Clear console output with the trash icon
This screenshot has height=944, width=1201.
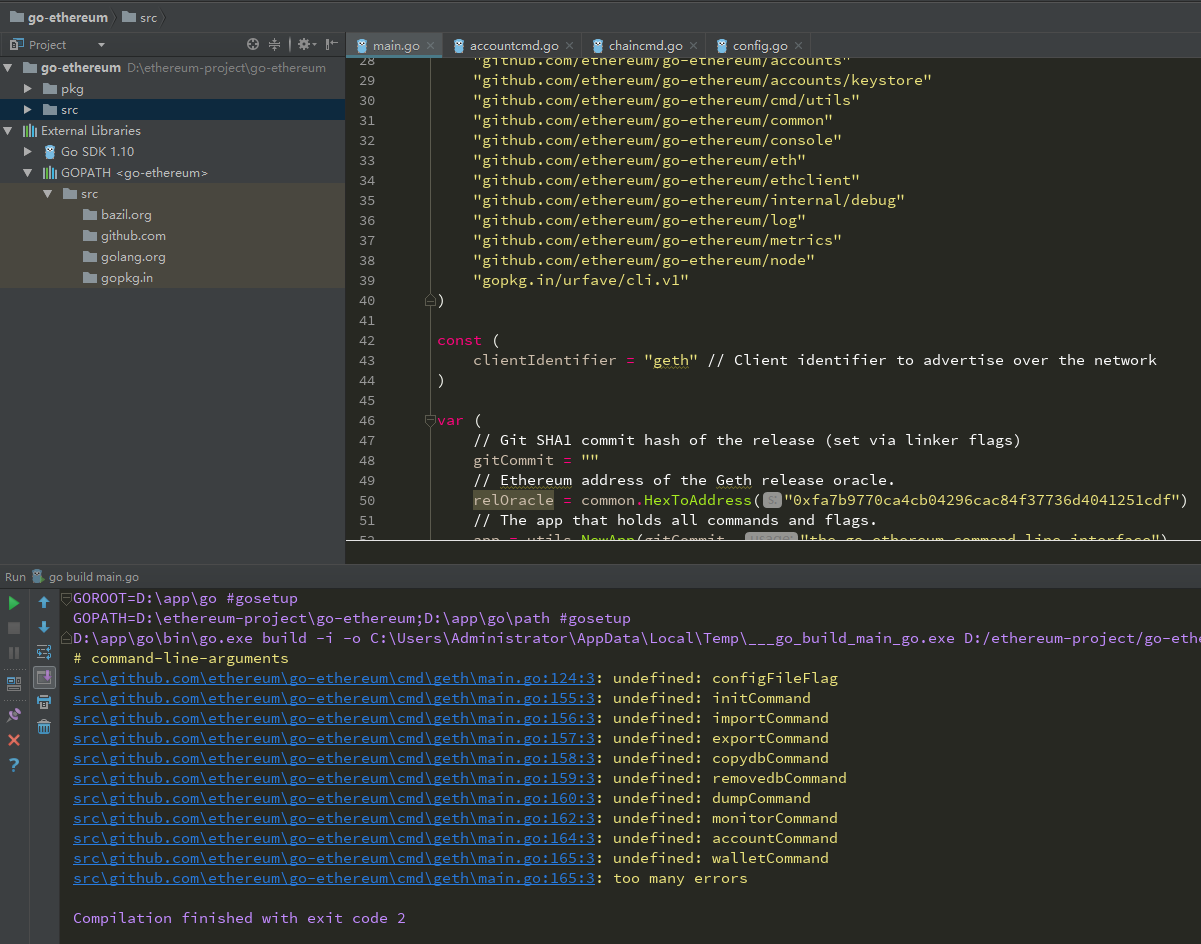click(x=44, y=727)
